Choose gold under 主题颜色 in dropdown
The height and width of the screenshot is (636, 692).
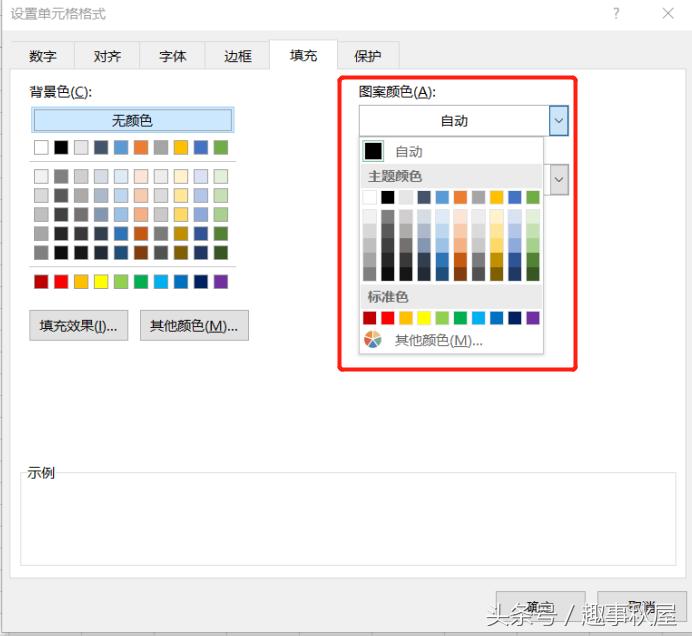[x=496, y=197]
